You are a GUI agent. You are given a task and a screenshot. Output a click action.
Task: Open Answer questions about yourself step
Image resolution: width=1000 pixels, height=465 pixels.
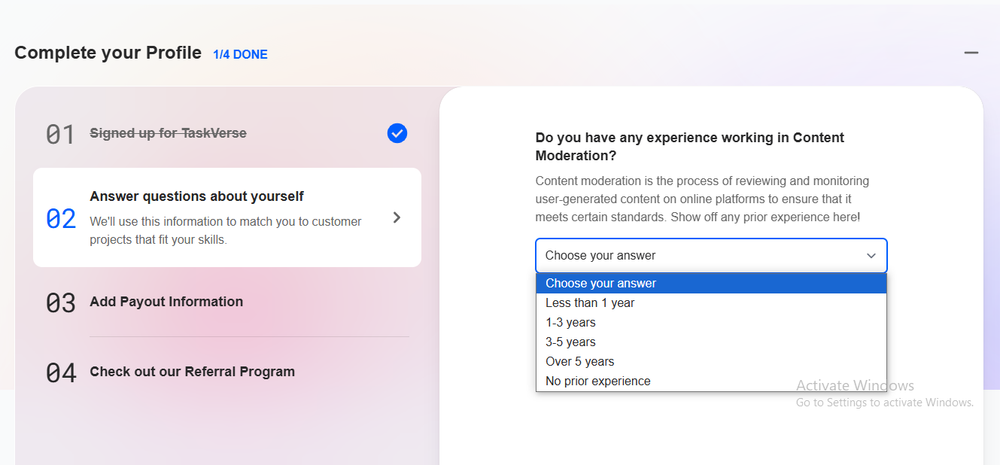(197, 197)
